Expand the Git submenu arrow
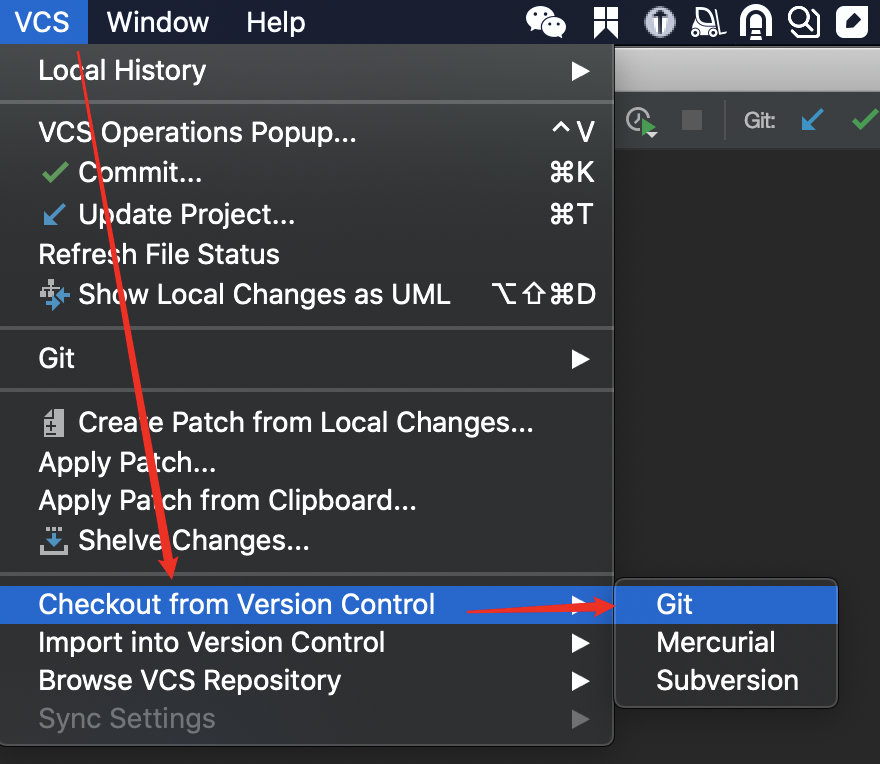880x764 pixels. (580, 358)
